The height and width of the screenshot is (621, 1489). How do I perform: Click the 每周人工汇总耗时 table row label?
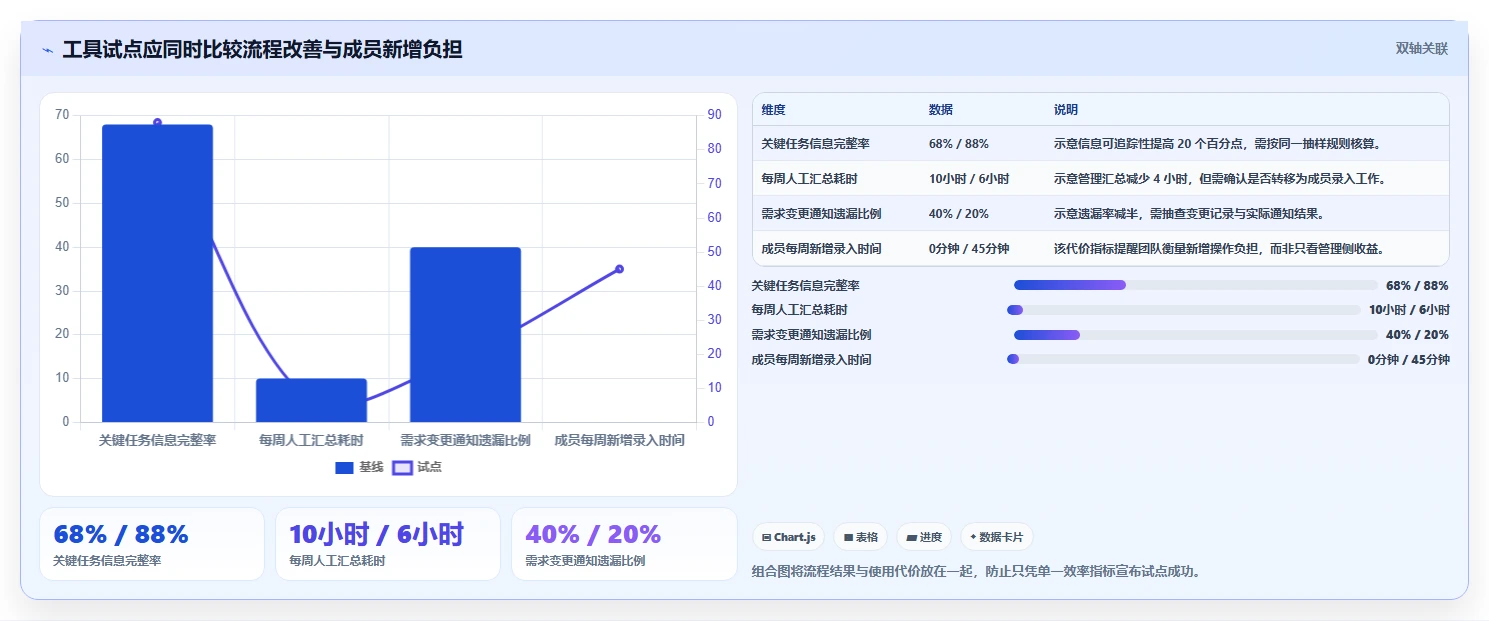pos(809,179)
